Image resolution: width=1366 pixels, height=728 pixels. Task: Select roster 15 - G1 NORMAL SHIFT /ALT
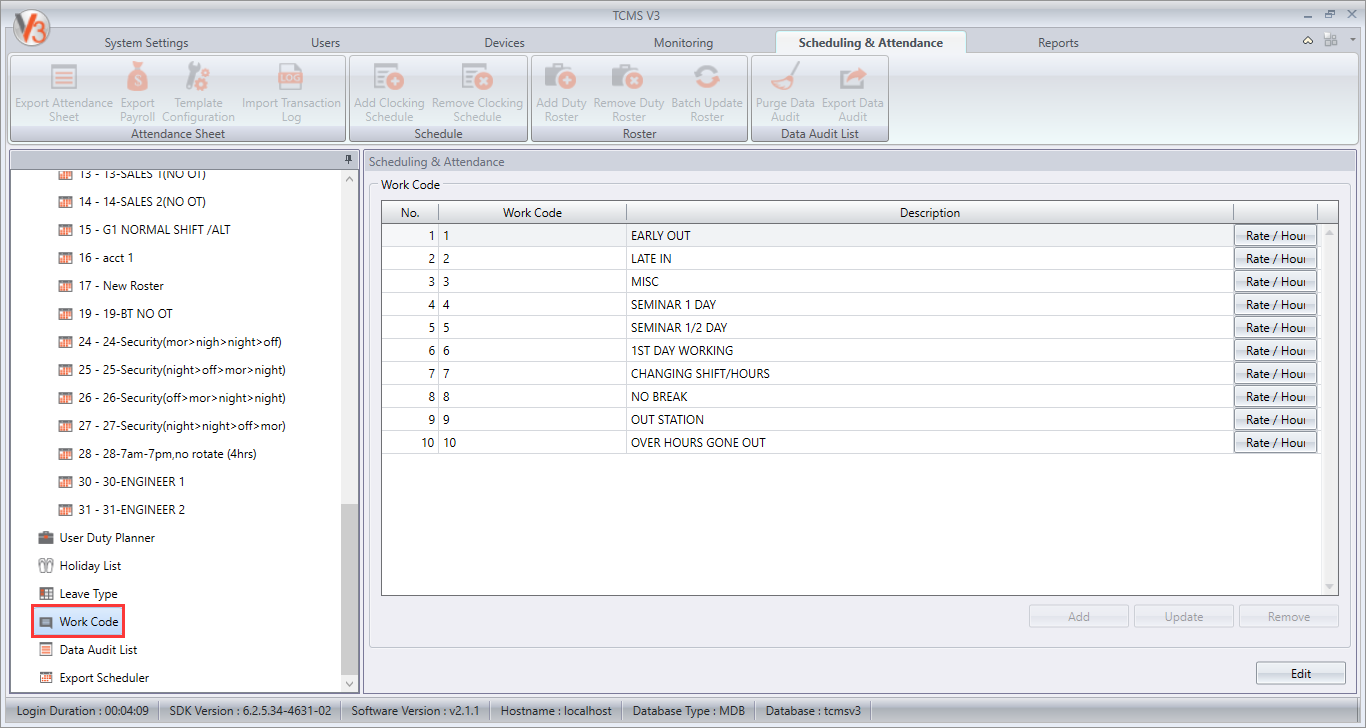pos(154,230)
